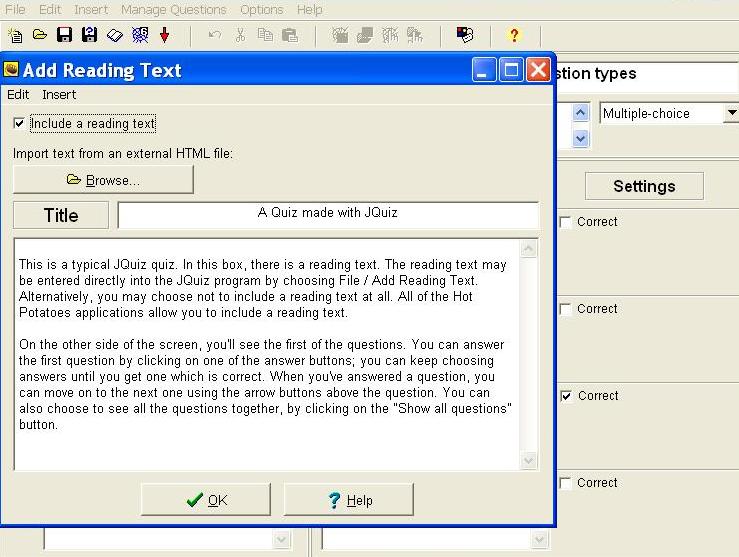Click the Title button
739x557 pixels.
tap(61, 215)
